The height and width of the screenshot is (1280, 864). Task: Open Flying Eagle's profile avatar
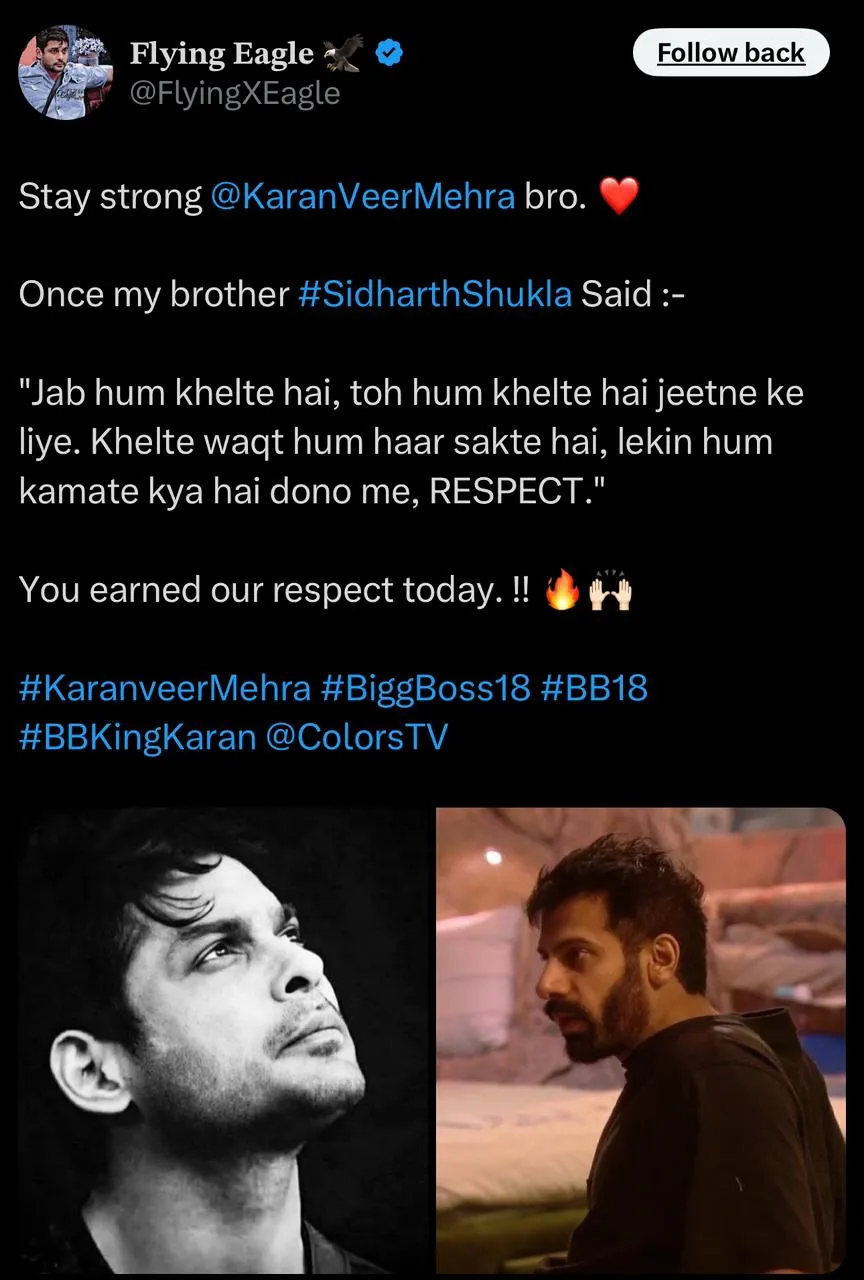tap(65, 72)
